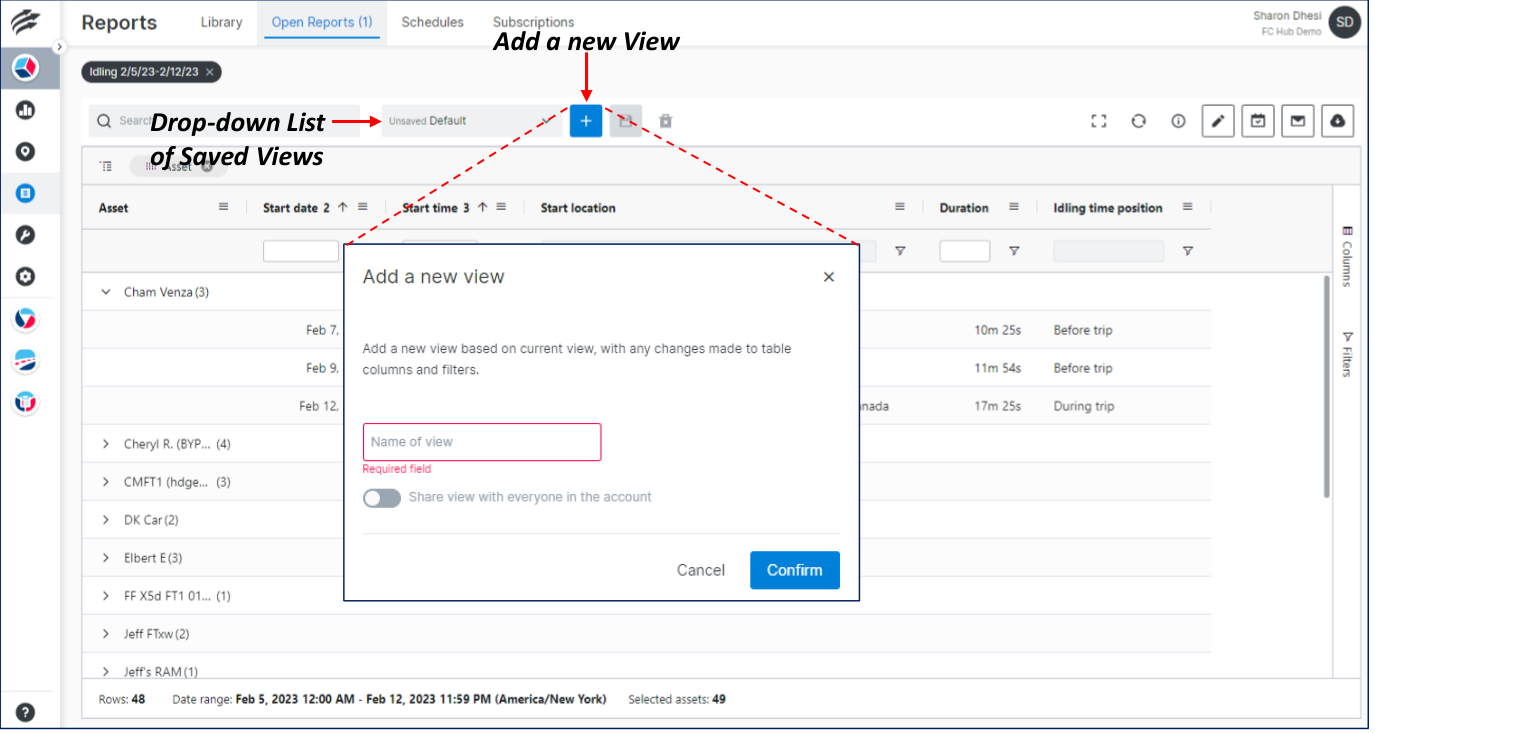Collapse the Cham Venza asset group
Image resolution: width=1534 pixels, height=733 pixels.
pos(106,292)
